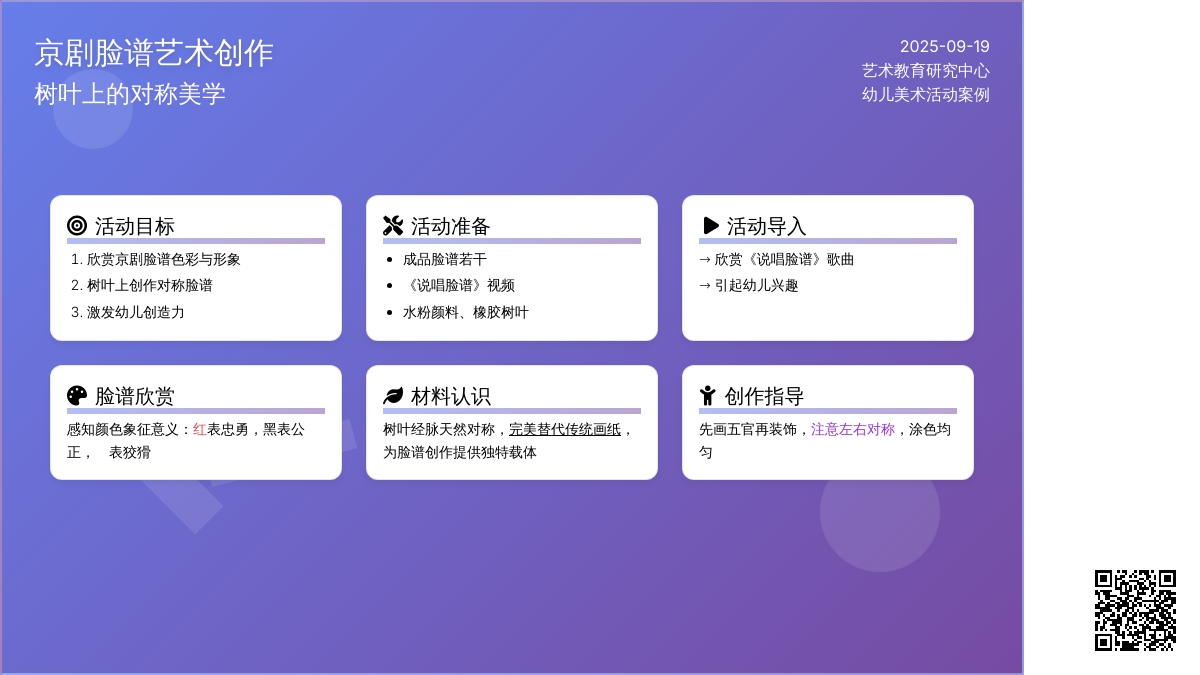Click the subtitle 树叶上的对称美学
This screenshot has height=675, width=1200.
click(130, 94)
